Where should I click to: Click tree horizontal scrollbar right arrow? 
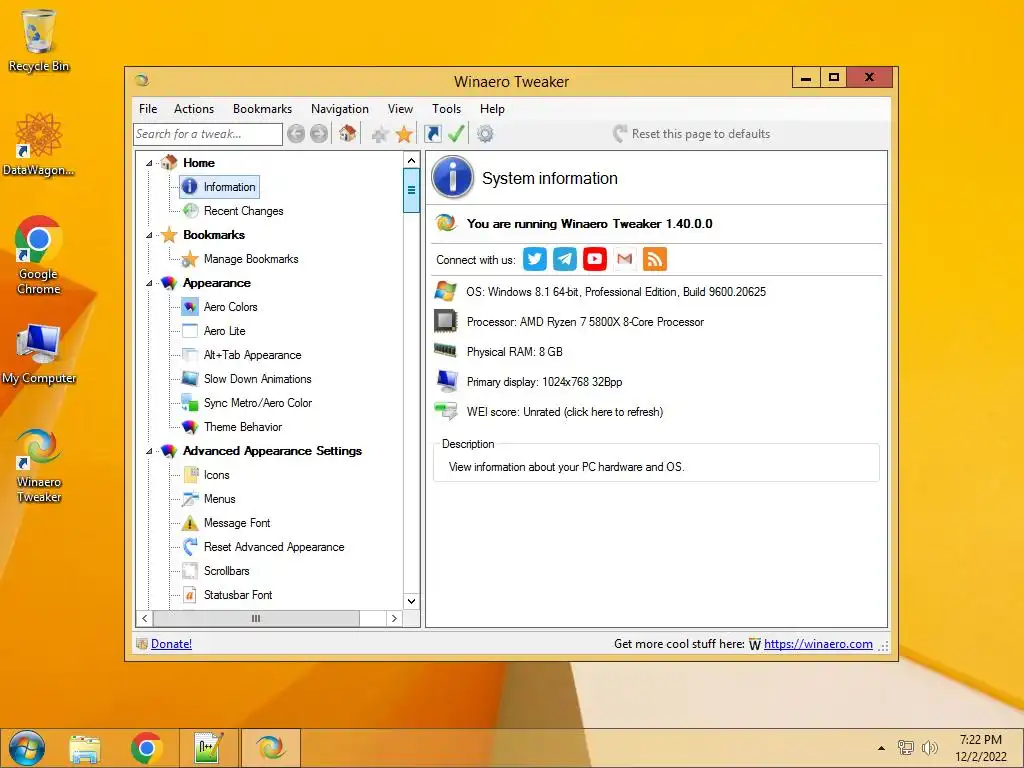coord(394,618)
